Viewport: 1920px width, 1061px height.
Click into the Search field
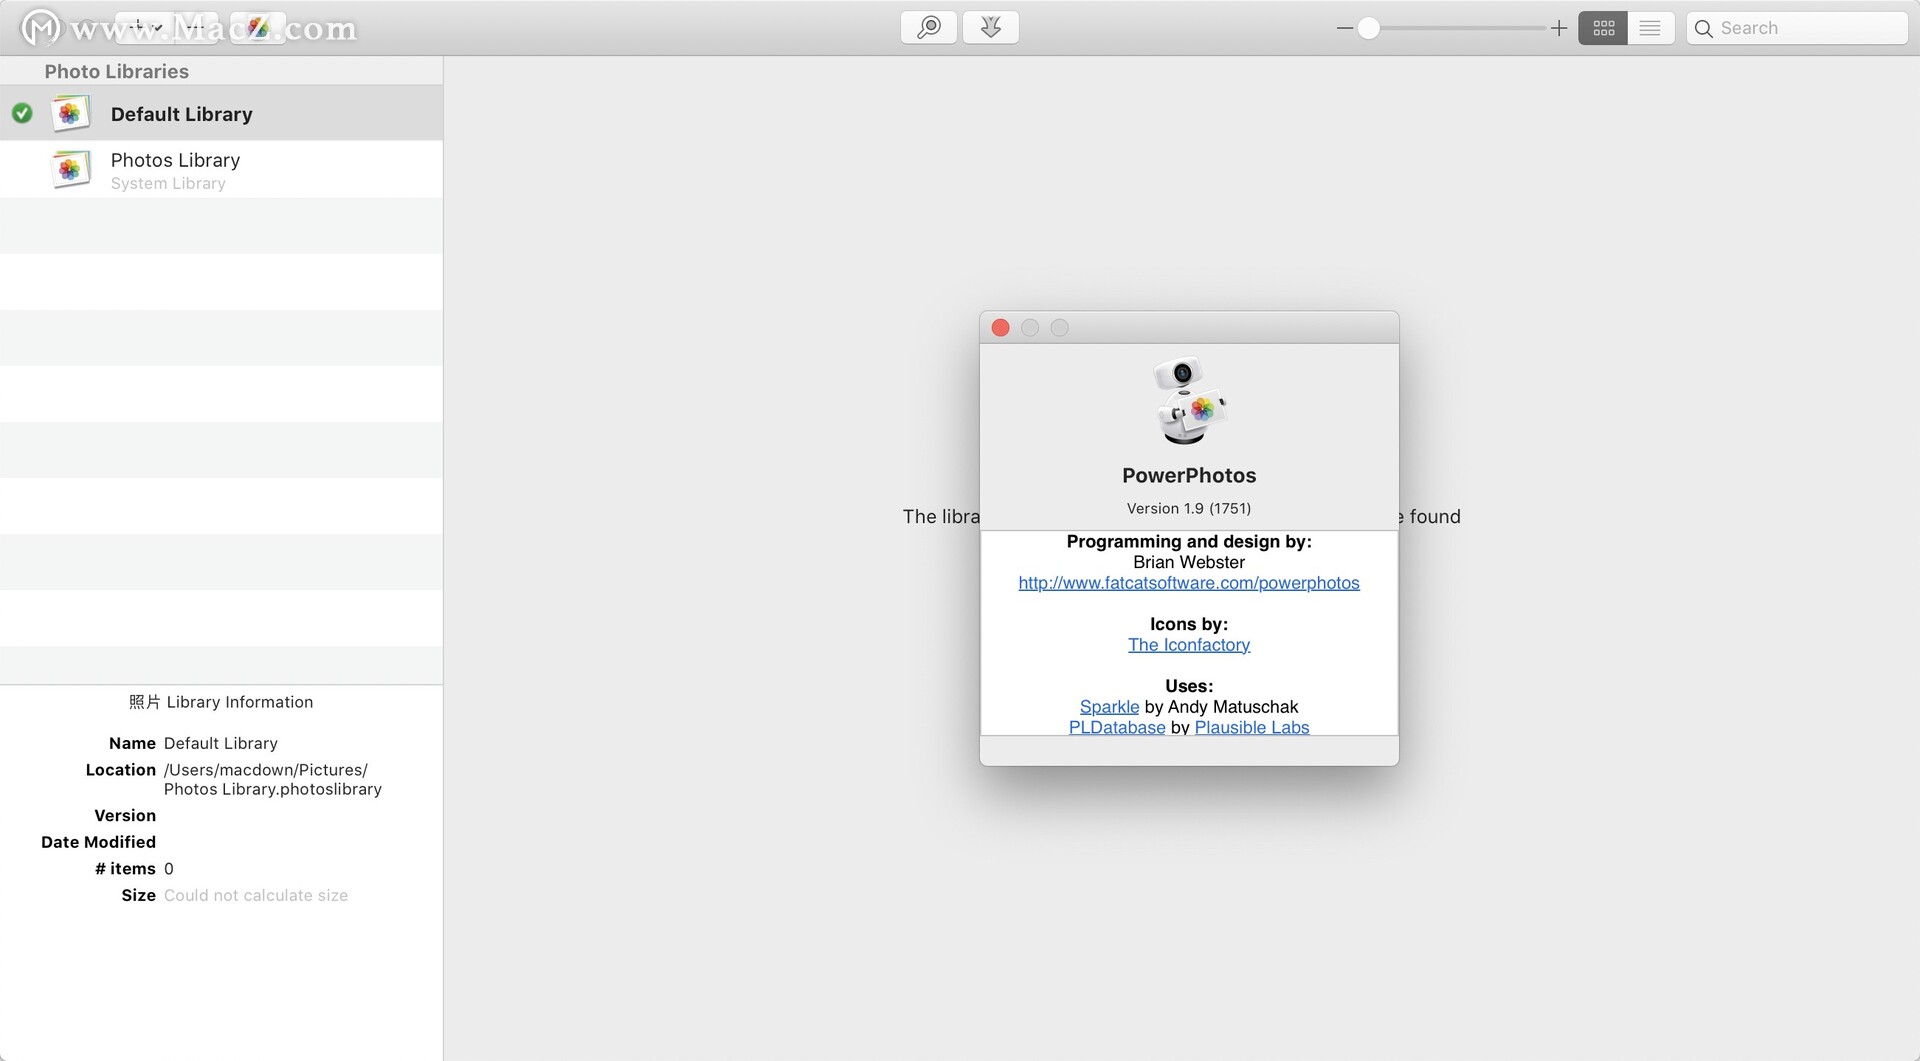tap(1797, 28)
